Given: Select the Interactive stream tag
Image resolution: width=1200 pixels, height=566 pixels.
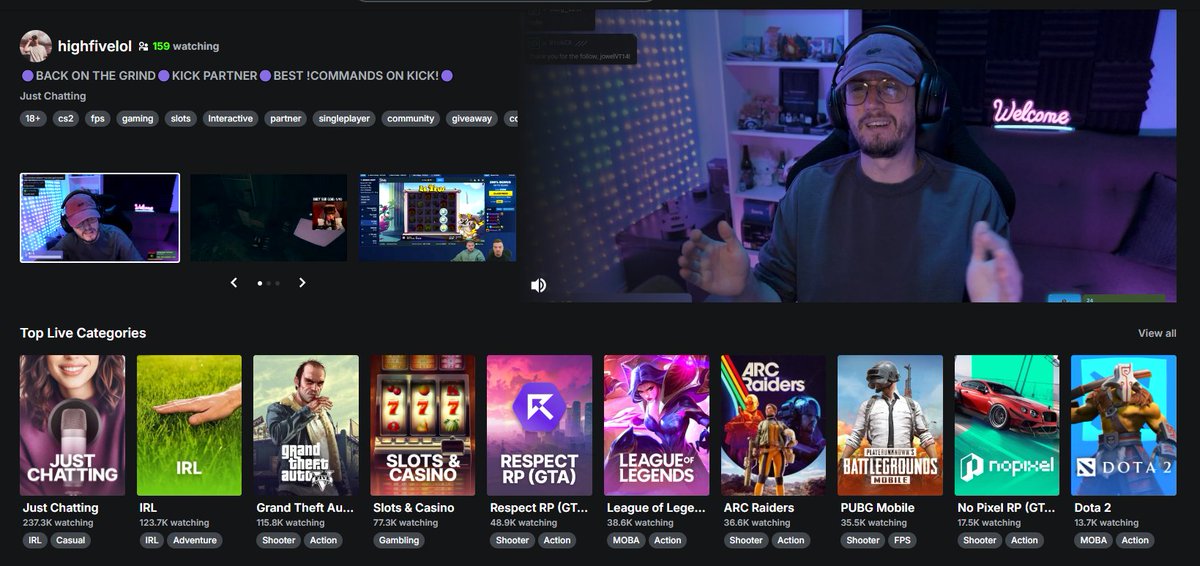Looking at the screenshot, I should point(230,118).
